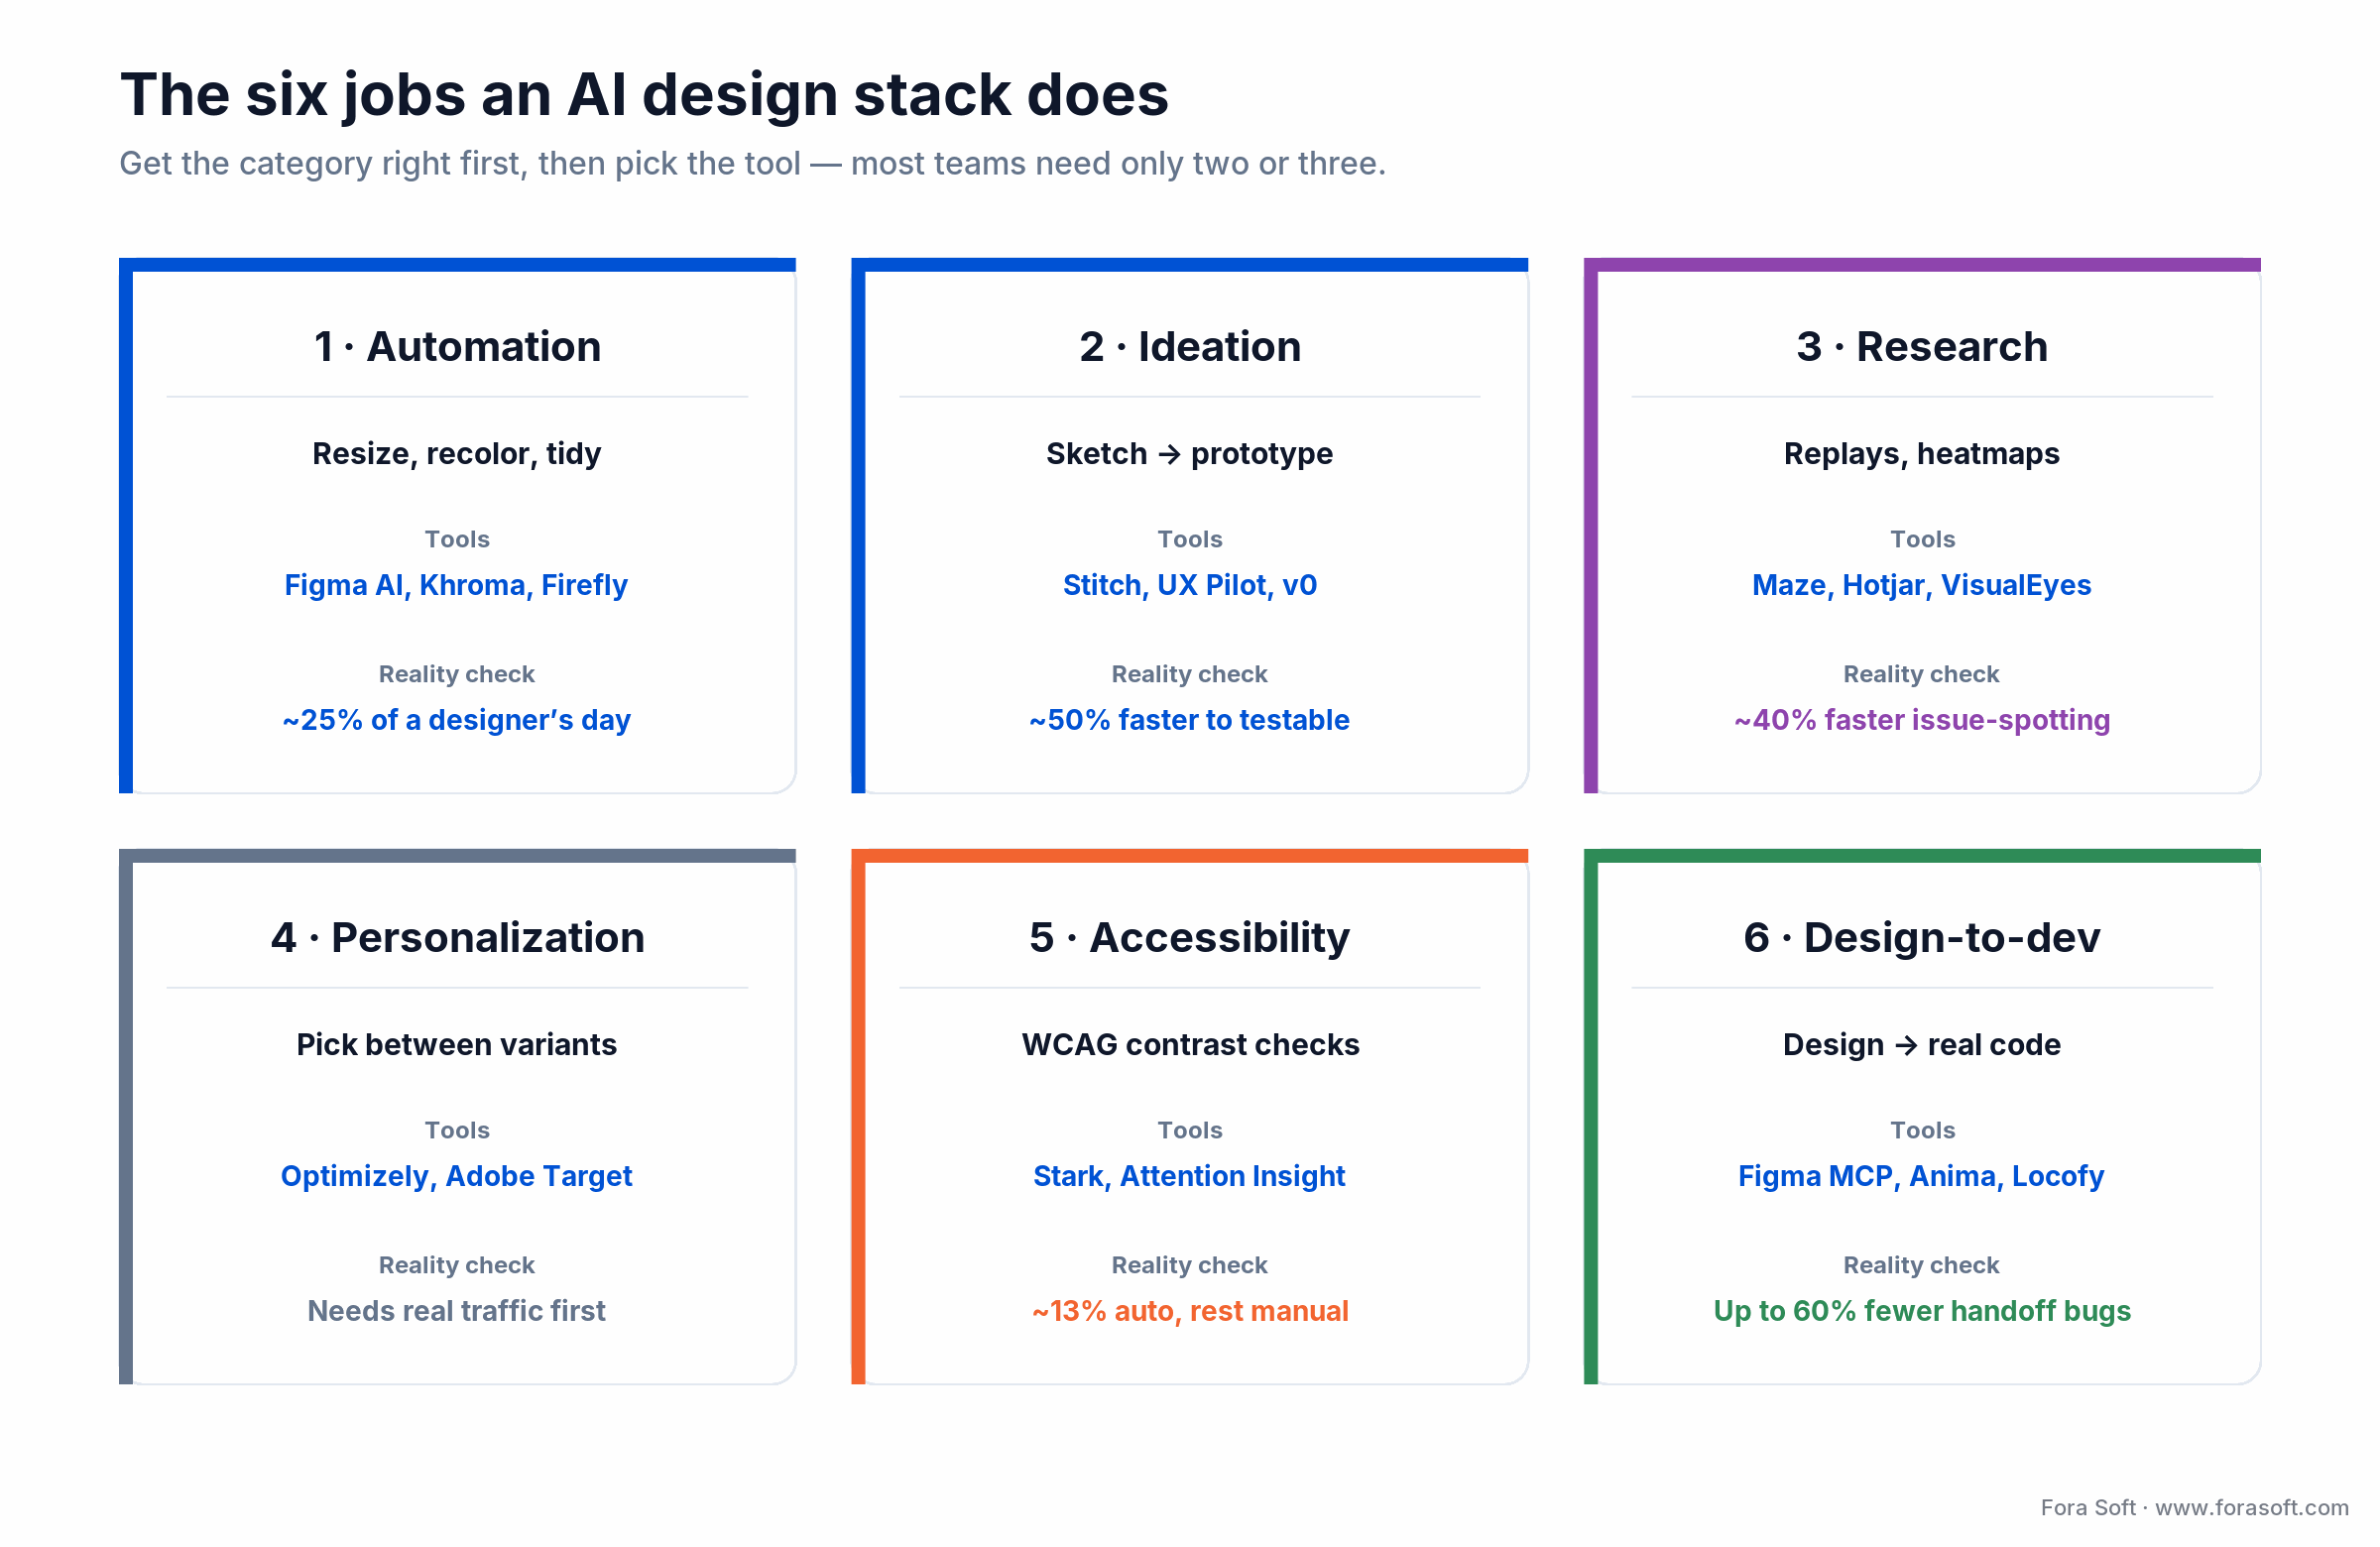Select the '2 · Ideation' card heading
Screen dimensions: 2380x1547
tap(1190, 346)
